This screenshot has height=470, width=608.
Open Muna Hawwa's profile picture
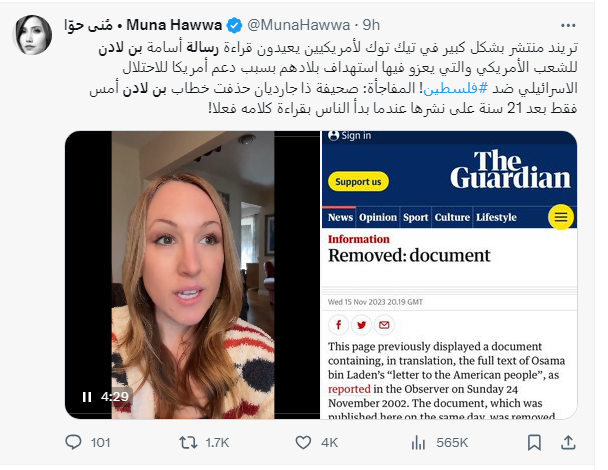click(33, 35)
